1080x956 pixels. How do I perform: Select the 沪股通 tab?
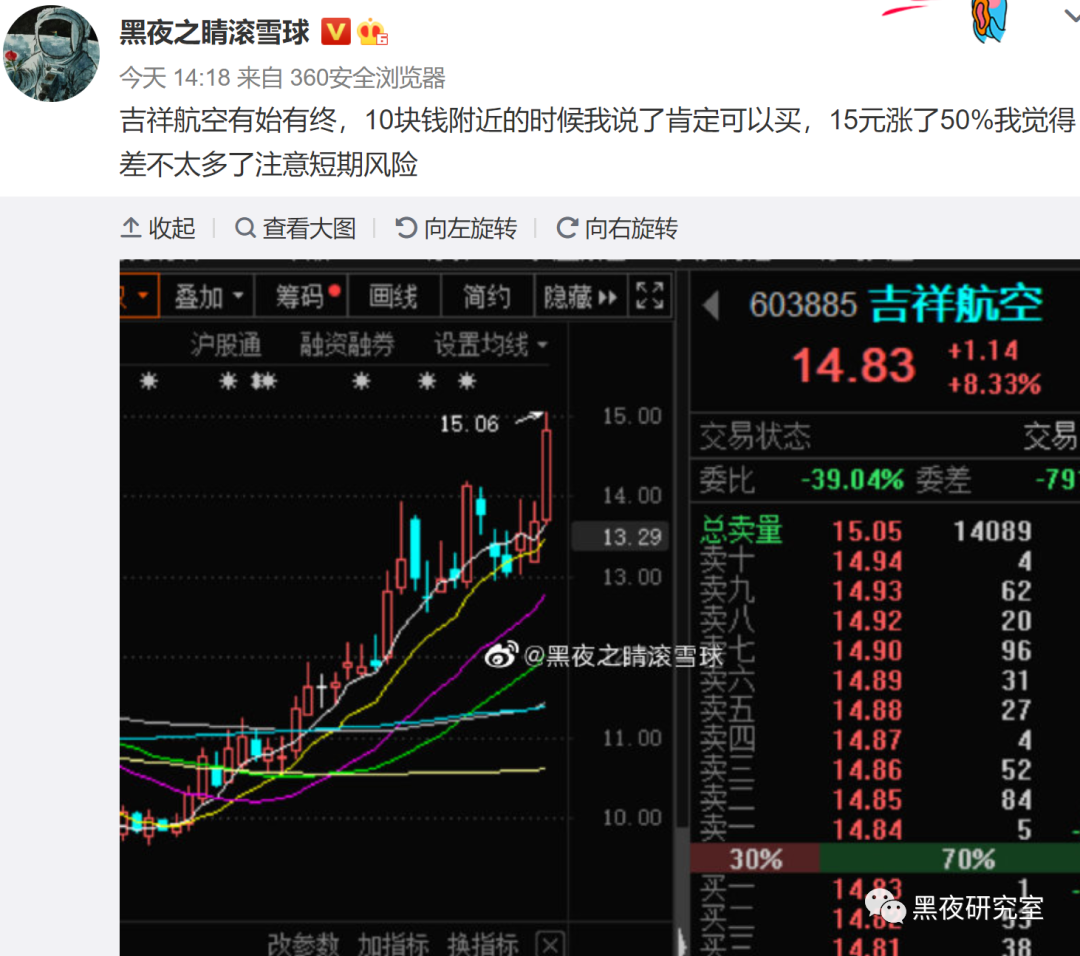227,344
